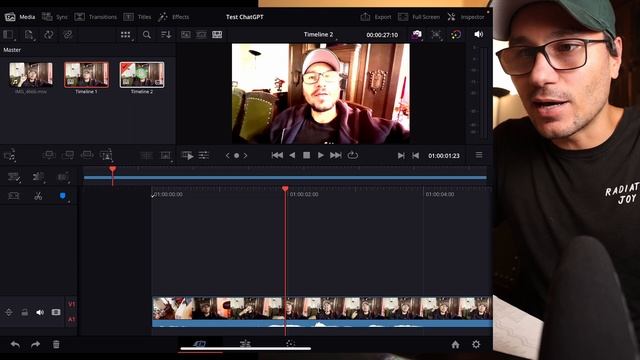Open the Sync bin tab
The height and width of the screenshot is (360, 640).
[55, 17]
